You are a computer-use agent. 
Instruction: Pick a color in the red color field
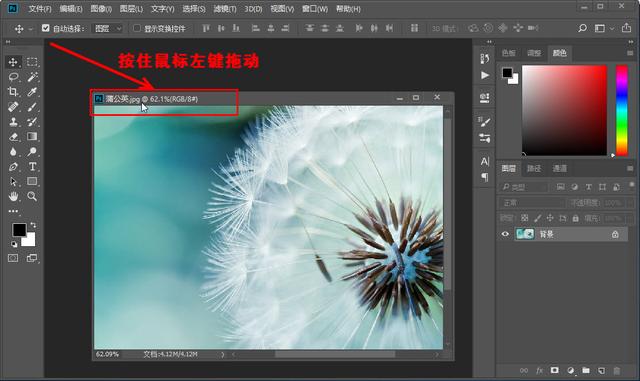564,110
